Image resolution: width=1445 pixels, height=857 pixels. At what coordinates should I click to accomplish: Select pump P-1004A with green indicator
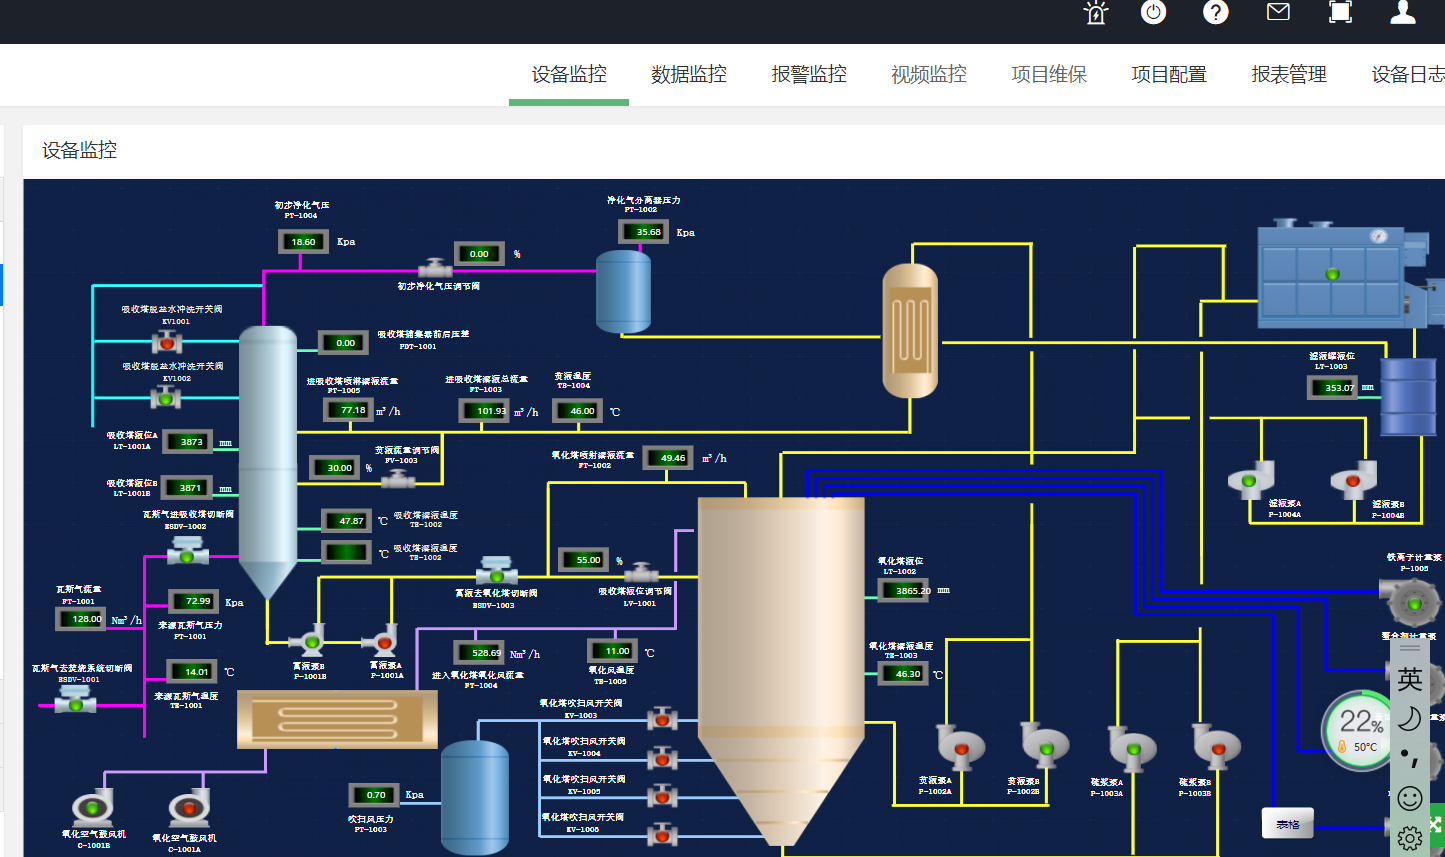(1250, 480)
